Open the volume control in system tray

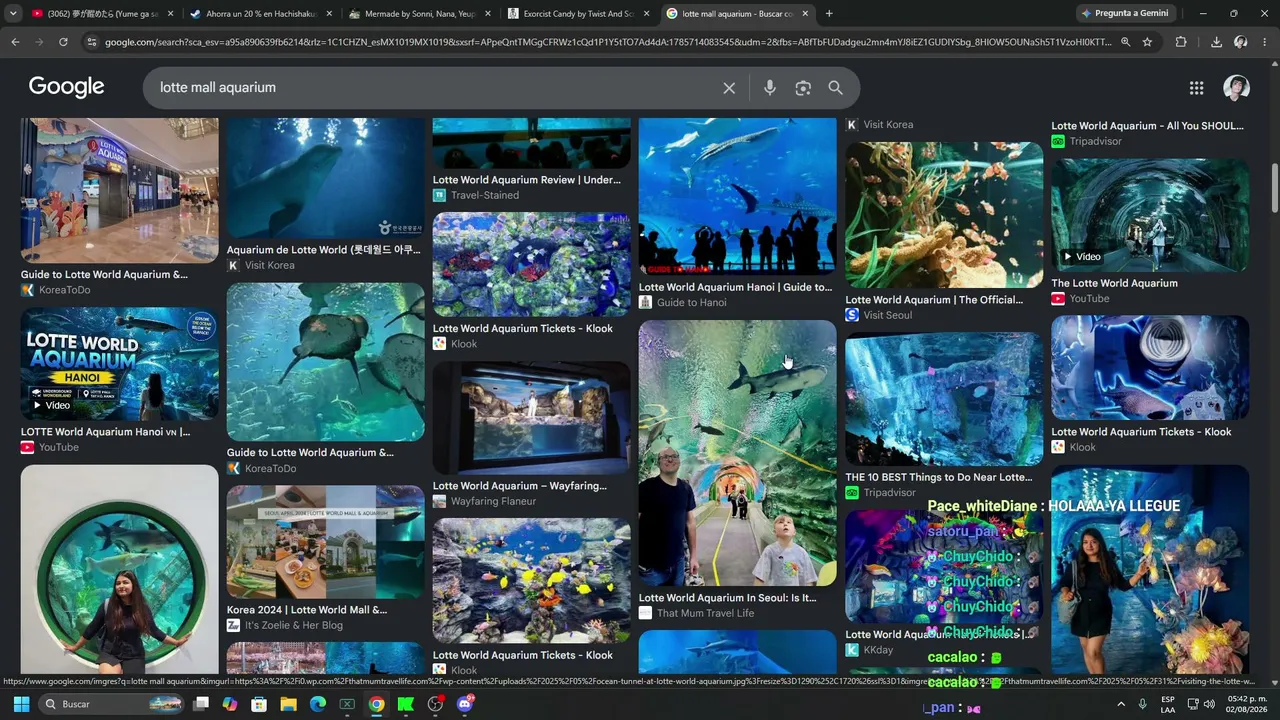click(1209, 704)
